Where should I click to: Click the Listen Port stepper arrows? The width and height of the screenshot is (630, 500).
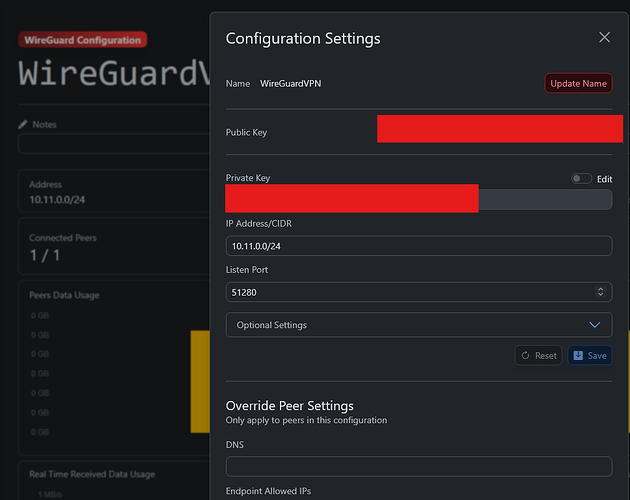pos(600,292)
